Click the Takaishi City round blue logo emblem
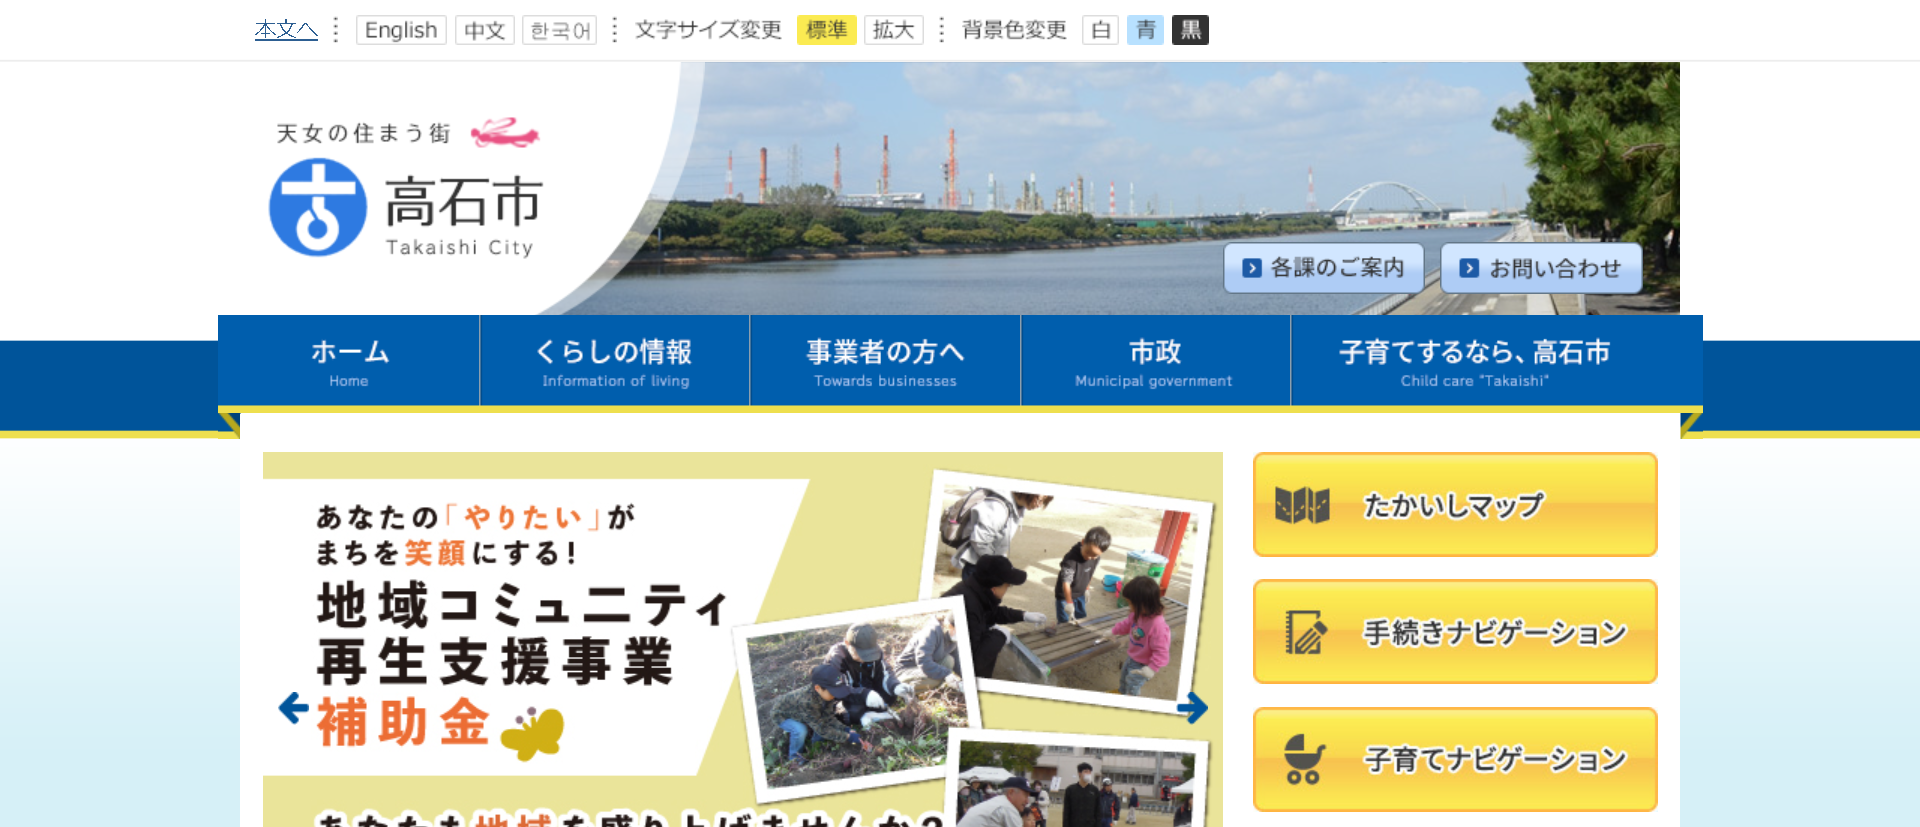This screenshot has width=1920, height=827. pyautogui.click(x=318, y=207)
